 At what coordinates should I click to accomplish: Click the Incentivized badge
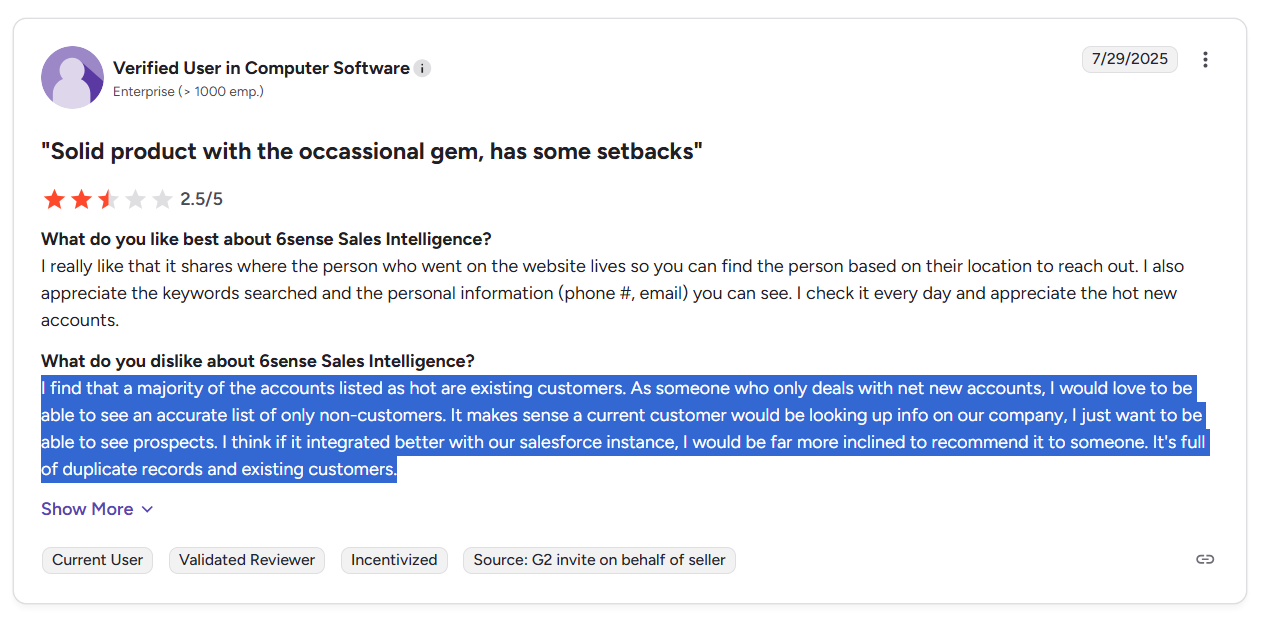click(394, 560)
